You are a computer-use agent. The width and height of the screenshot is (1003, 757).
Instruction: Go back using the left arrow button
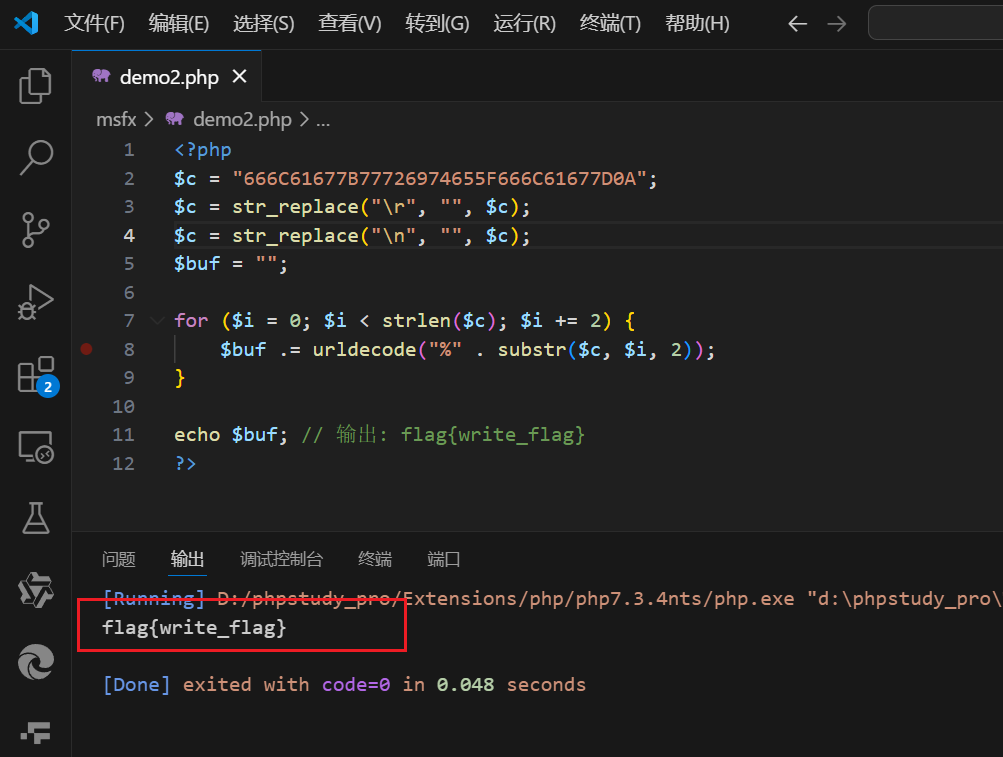797,23
